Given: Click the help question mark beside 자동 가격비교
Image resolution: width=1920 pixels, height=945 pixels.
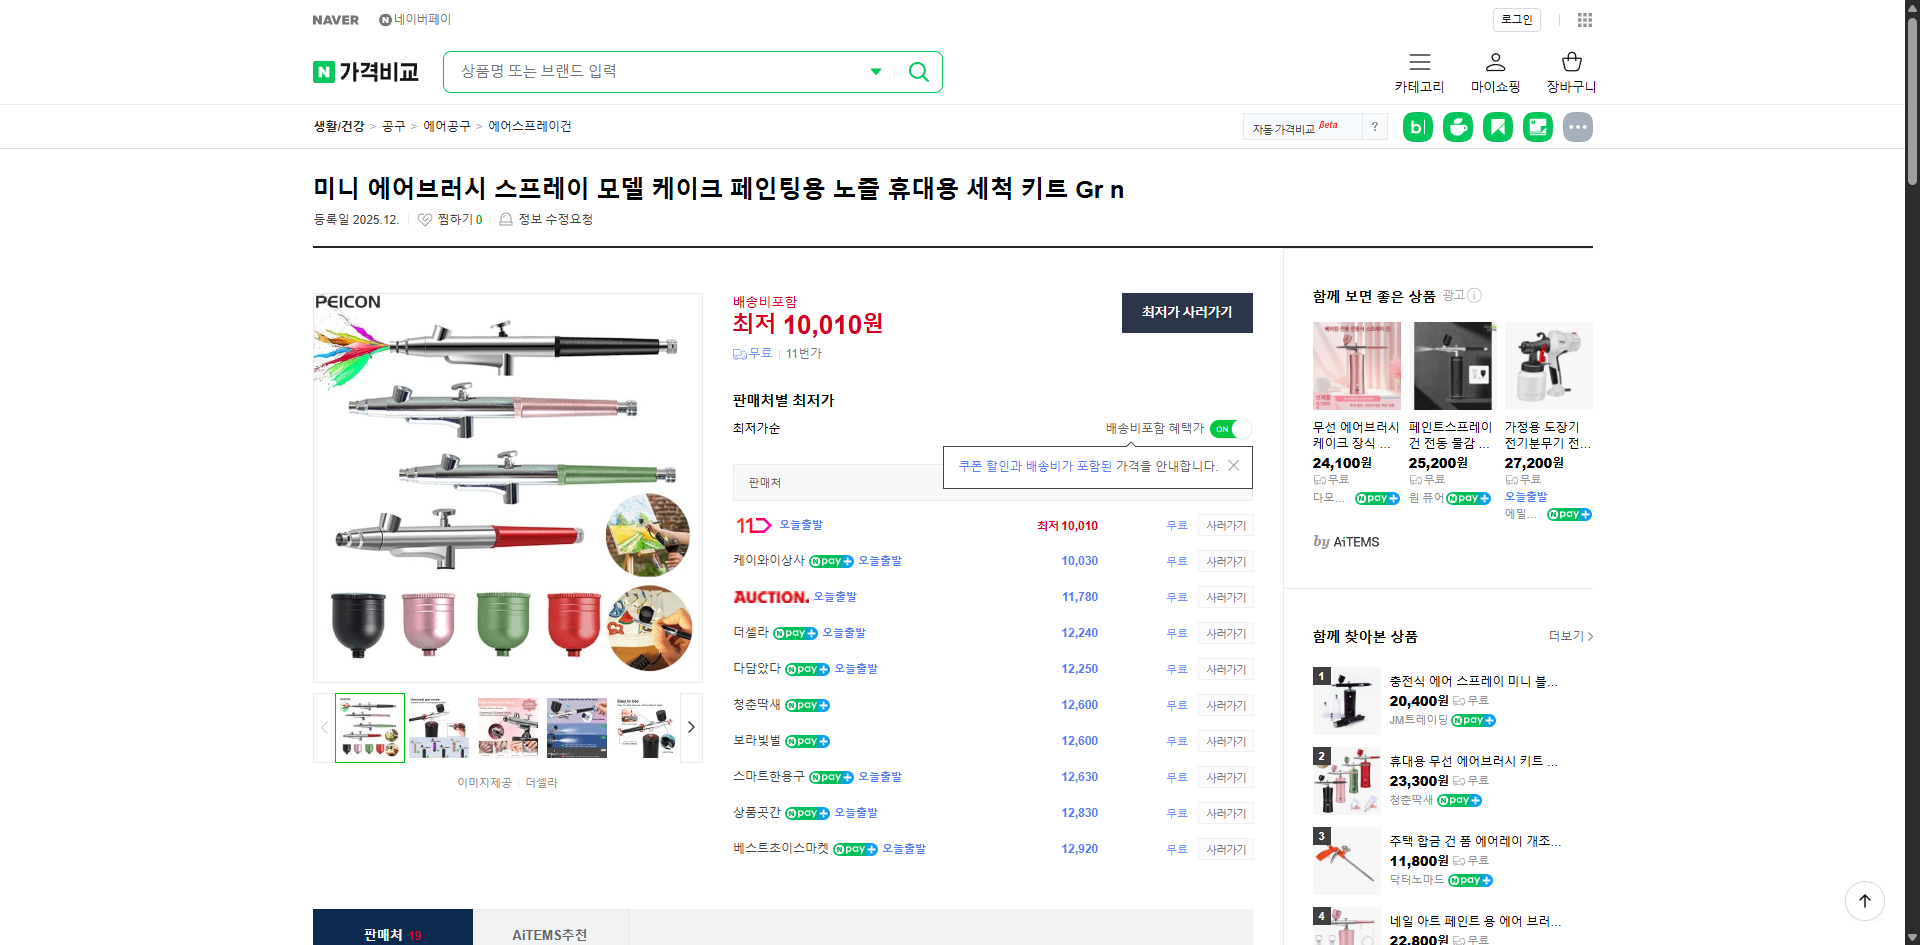Looking at the screenshot, I should pyautogui.click(x=1375, y=126).
